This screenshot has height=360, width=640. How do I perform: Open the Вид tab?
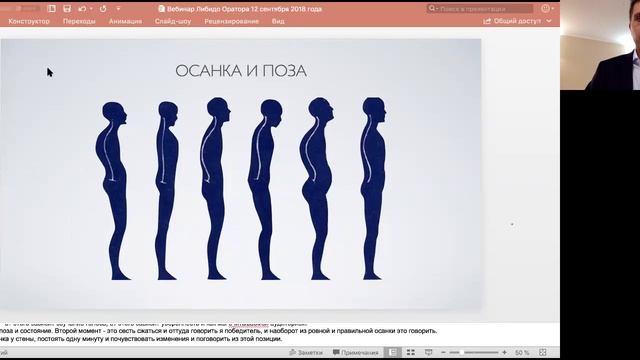tap(278, 21)
